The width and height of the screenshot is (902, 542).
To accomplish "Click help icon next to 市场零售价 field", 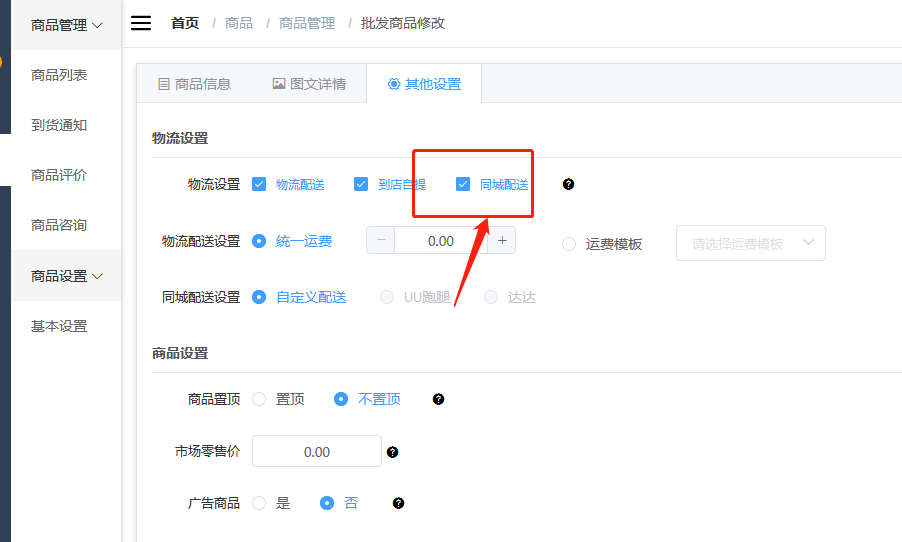I will point(392,452).
